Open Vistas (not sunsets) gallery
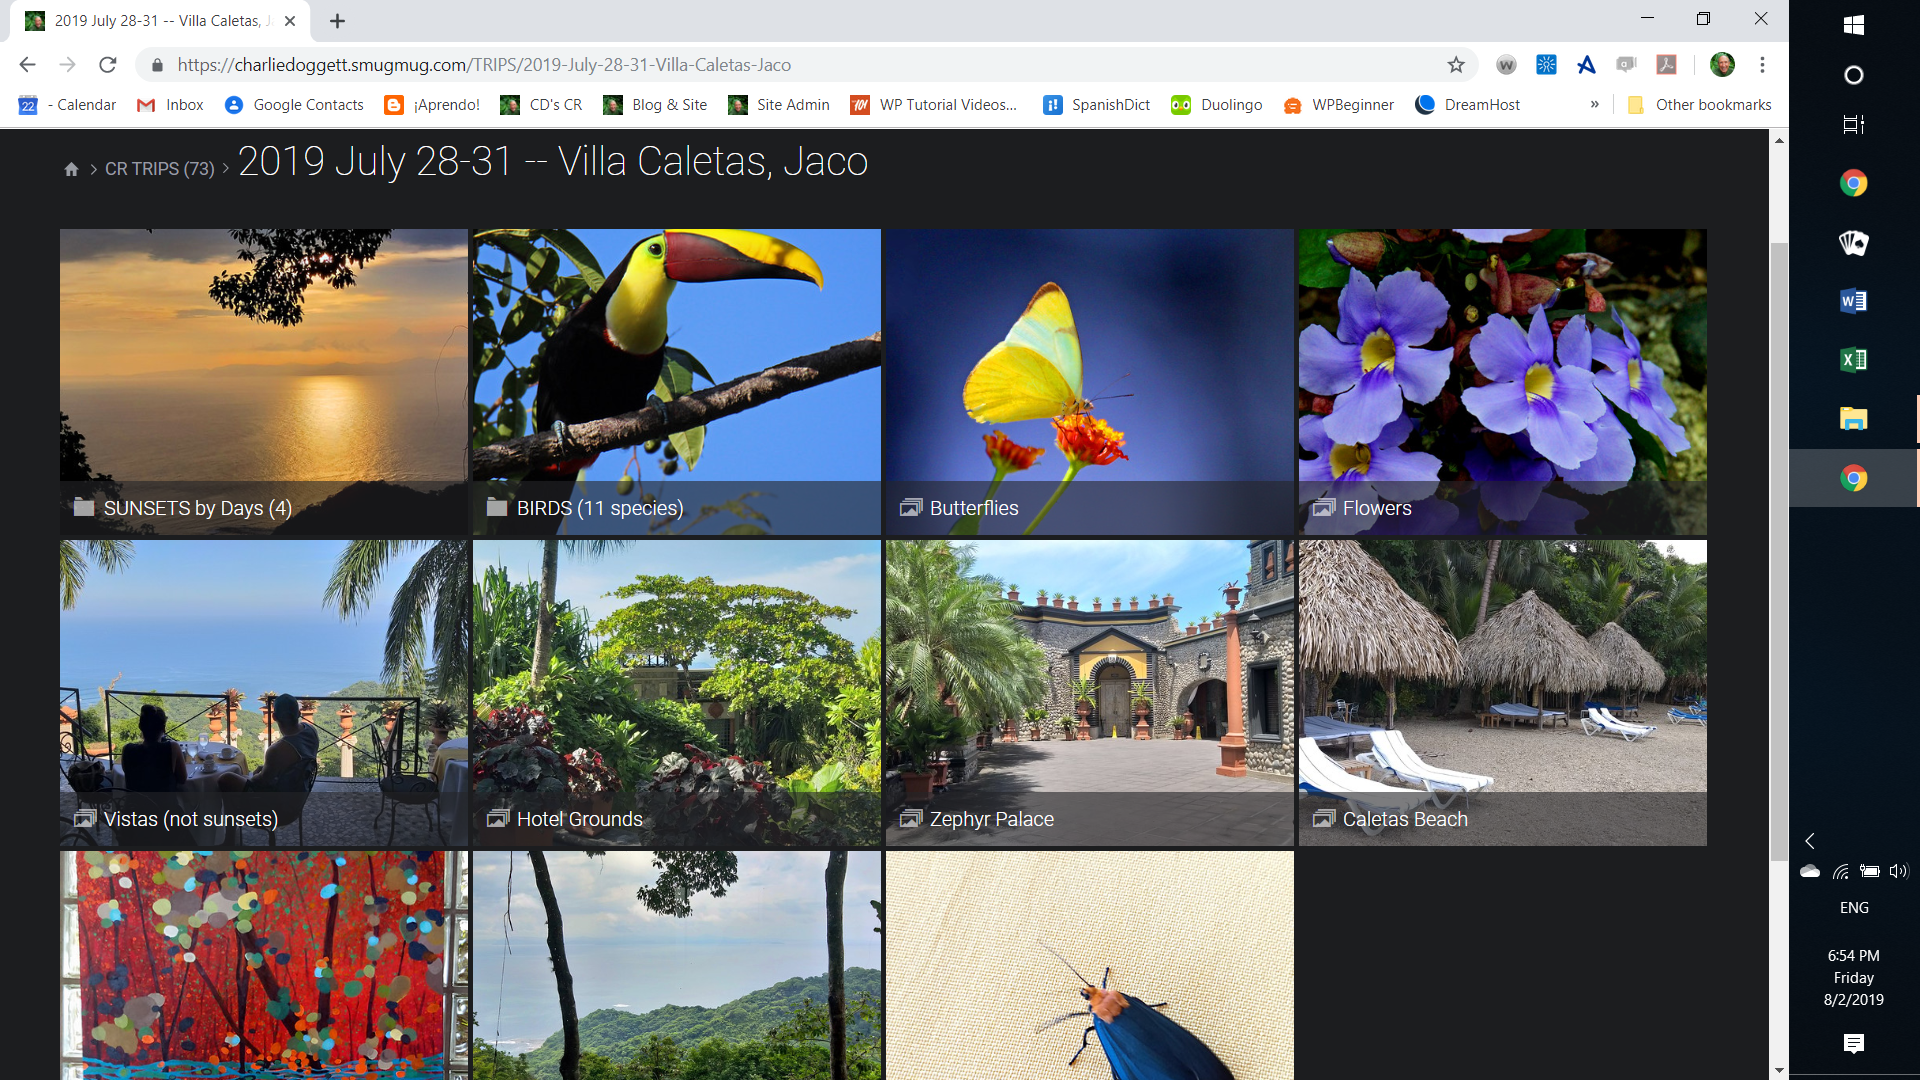The height and width of the screenshot is (1080, 1920). click(x=264, y=693)
